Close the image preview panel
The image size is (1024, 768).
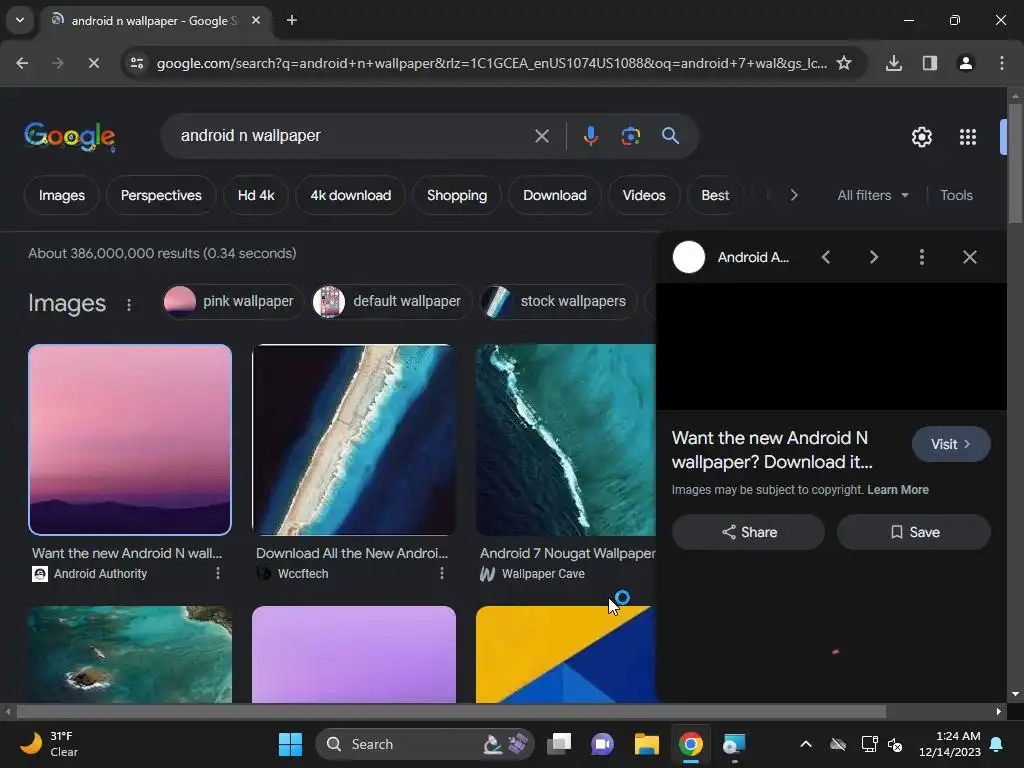click(x=970, y=257)
